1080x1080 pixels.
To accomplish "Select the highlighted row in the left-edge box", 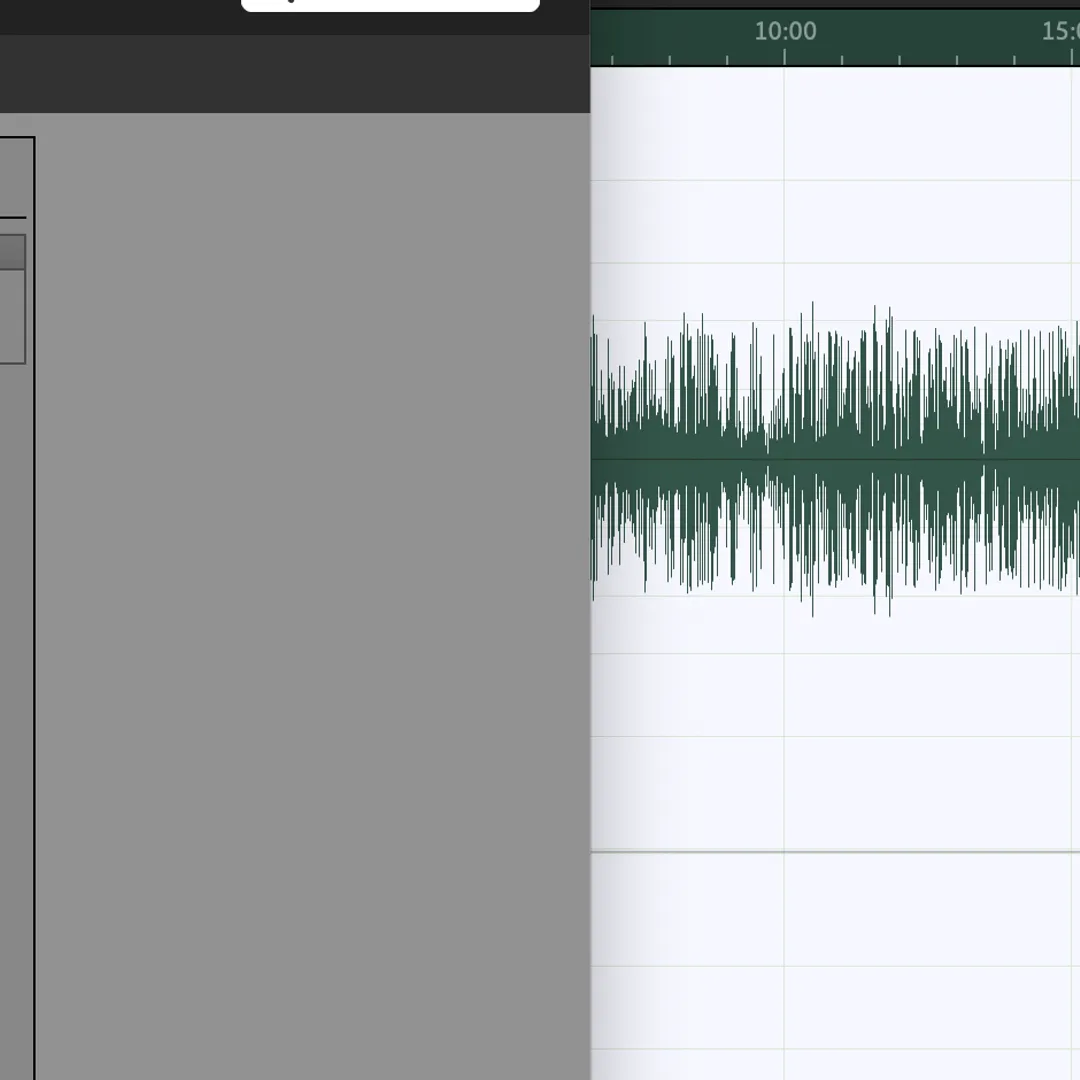I will coord(12,252).
